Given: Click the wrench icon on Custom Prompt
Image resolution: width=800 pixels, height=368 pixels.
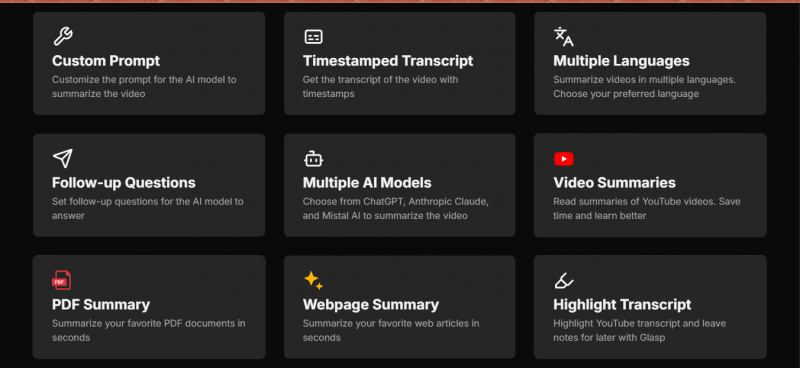Looking at the screenshot, I should pyautogui.click(x=63, y=36).
